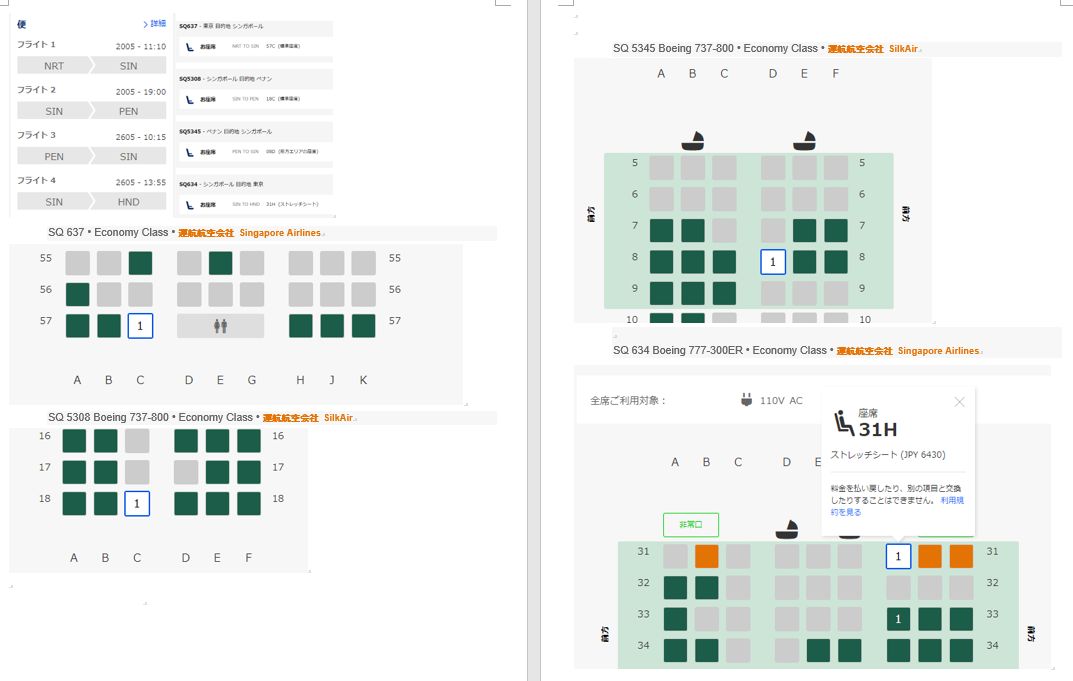The height and width of the screenshot is (681, 1073).
Task: Click the airline logo in the SQ634 flight card
Action: pos(189,204)
